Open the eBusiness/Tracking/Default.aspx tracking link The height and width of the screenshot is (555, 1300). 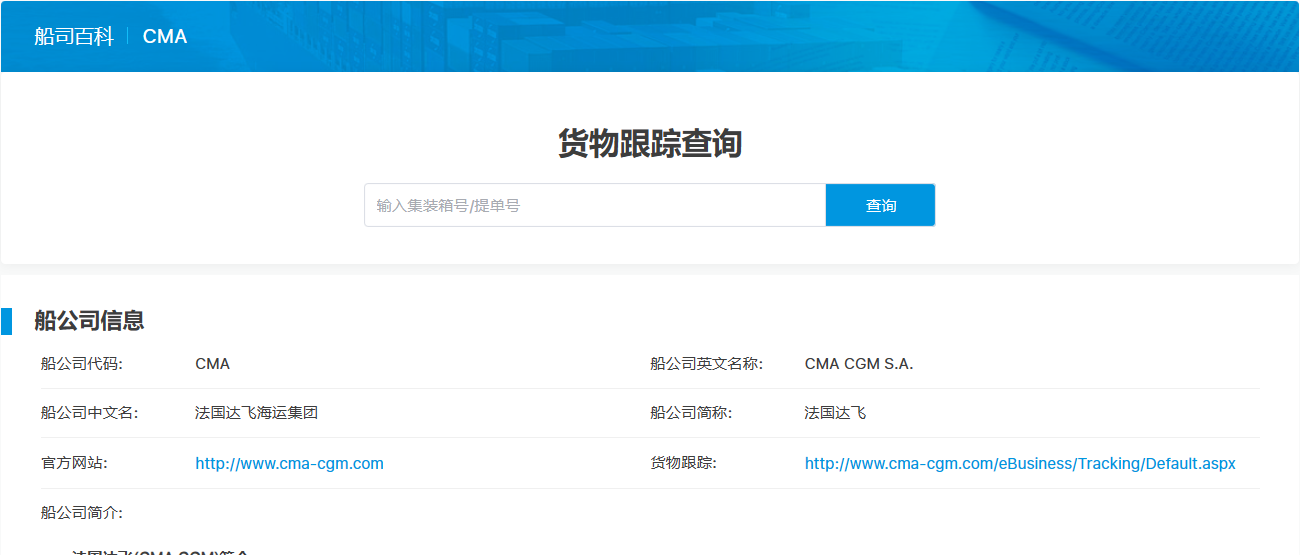(x=1020, y=464)
